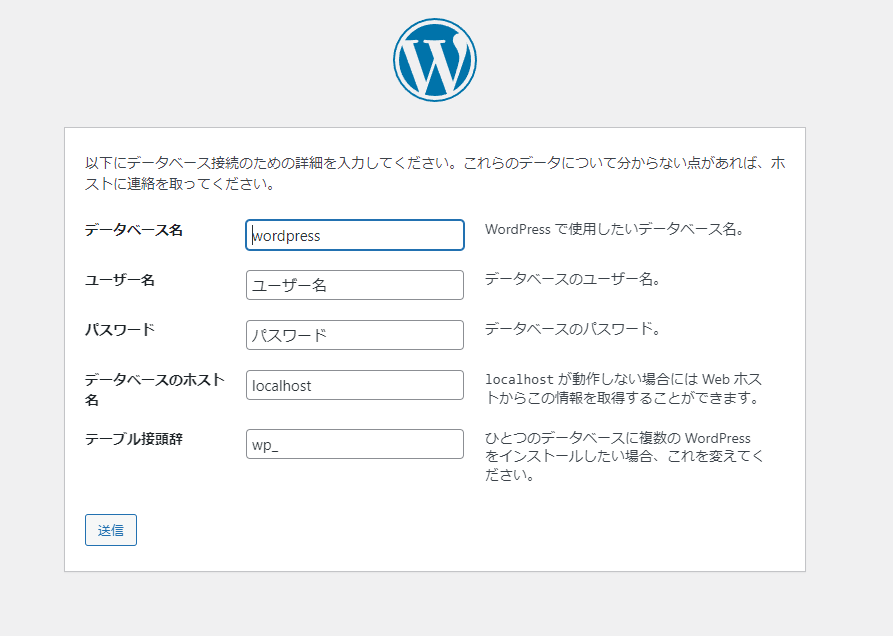Submit the form with 送信 button

tap(111, 530)
